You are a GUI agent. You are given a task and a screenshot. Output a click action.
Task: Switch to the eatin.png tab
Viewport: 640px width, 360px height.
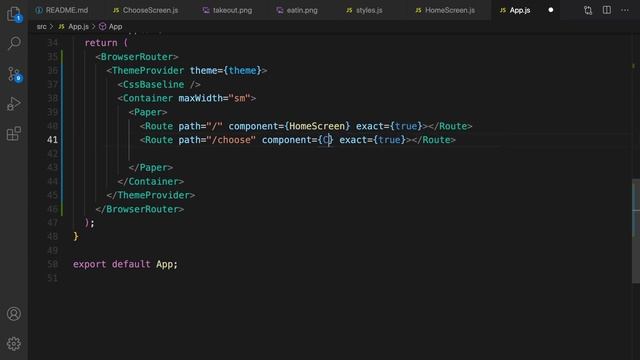(x=297, y=10)
